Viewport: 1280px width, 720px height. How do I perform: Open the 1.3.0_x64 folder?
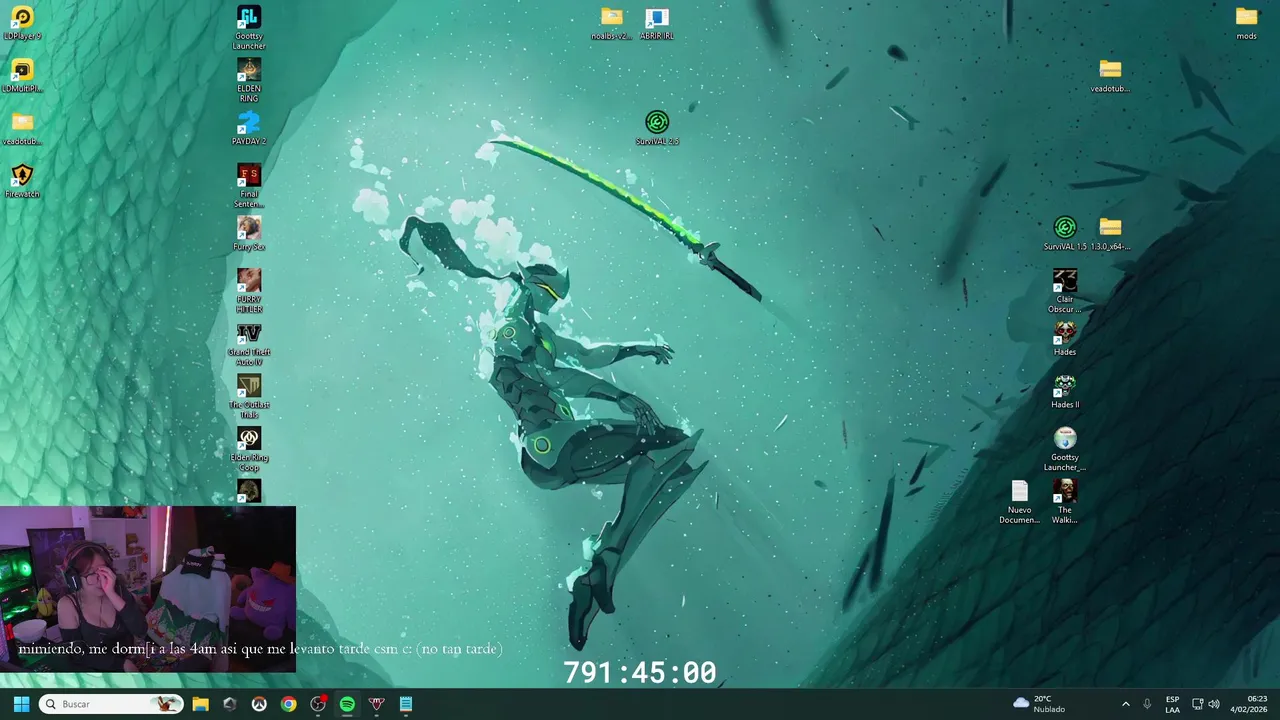click(x=1110, y=234)
